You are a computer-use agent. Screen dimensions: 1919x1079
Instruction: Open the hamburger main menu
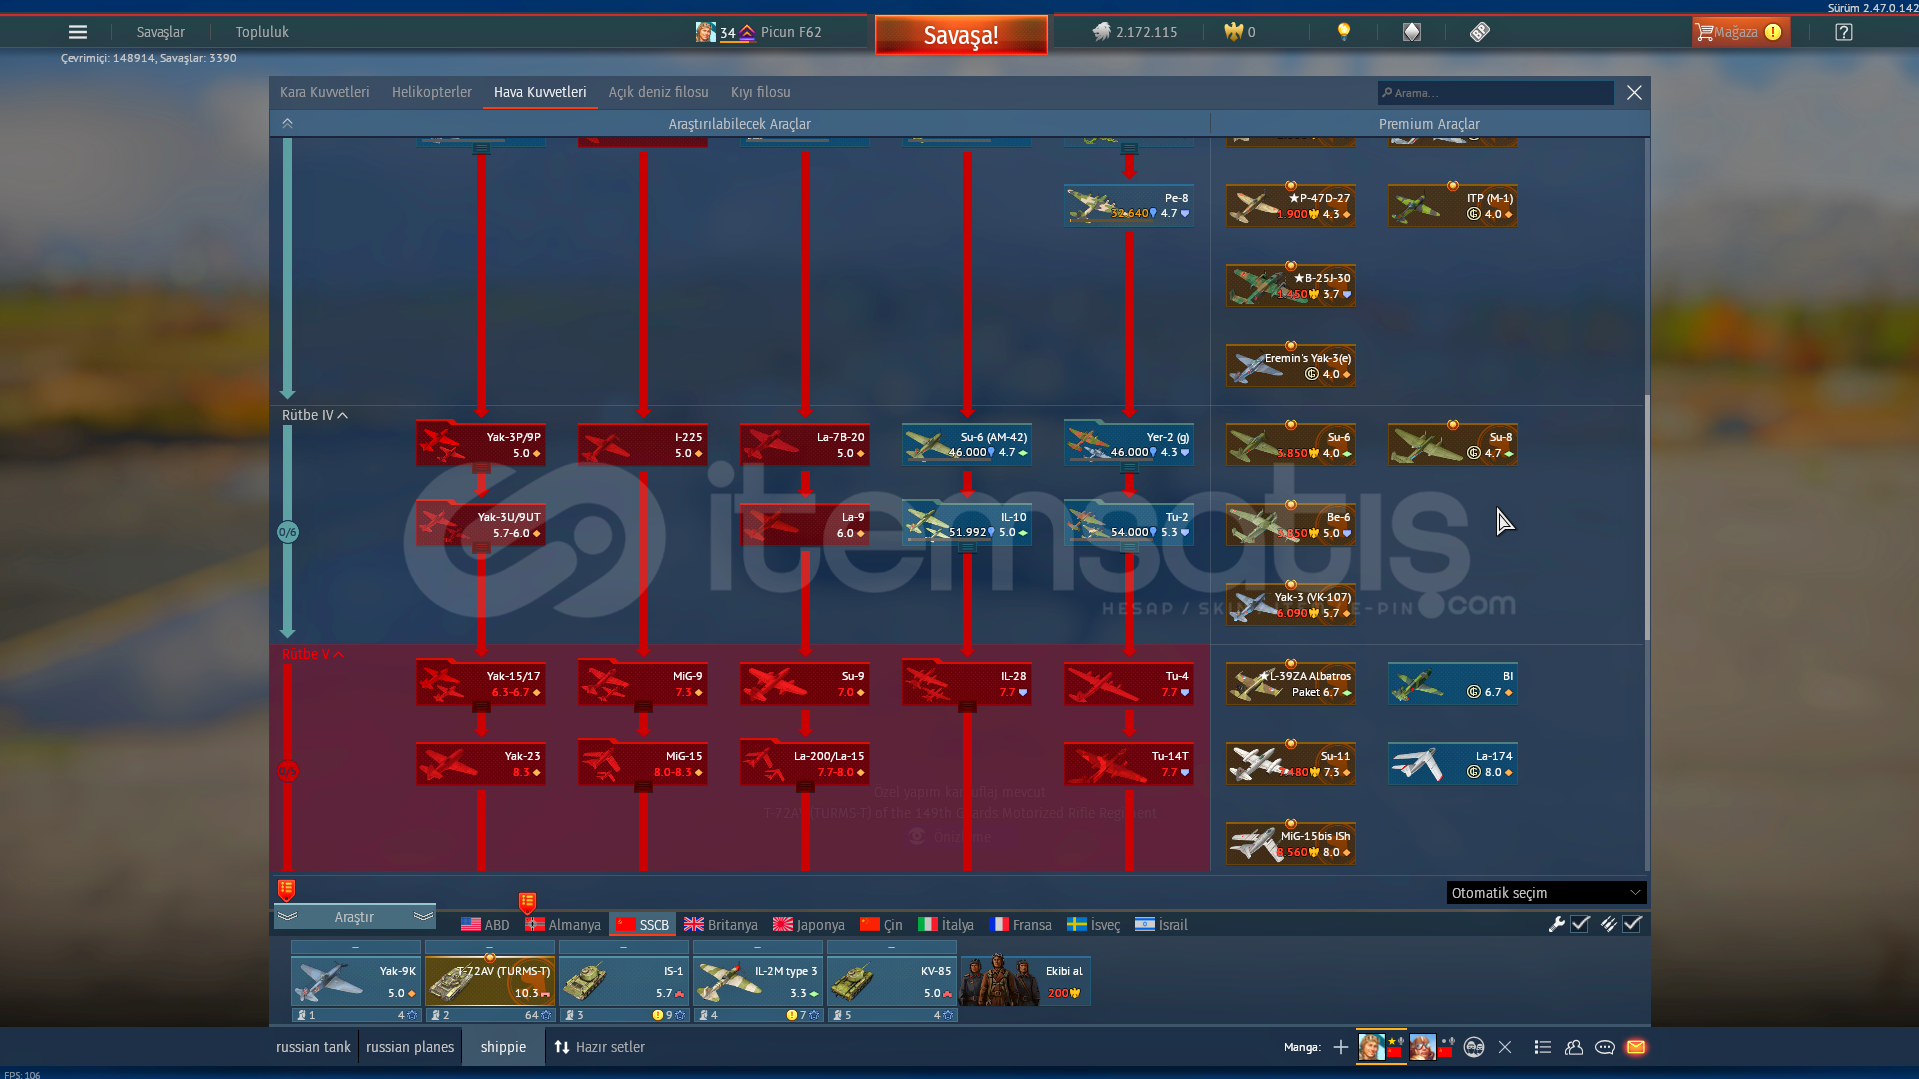(x=77, y=32)
